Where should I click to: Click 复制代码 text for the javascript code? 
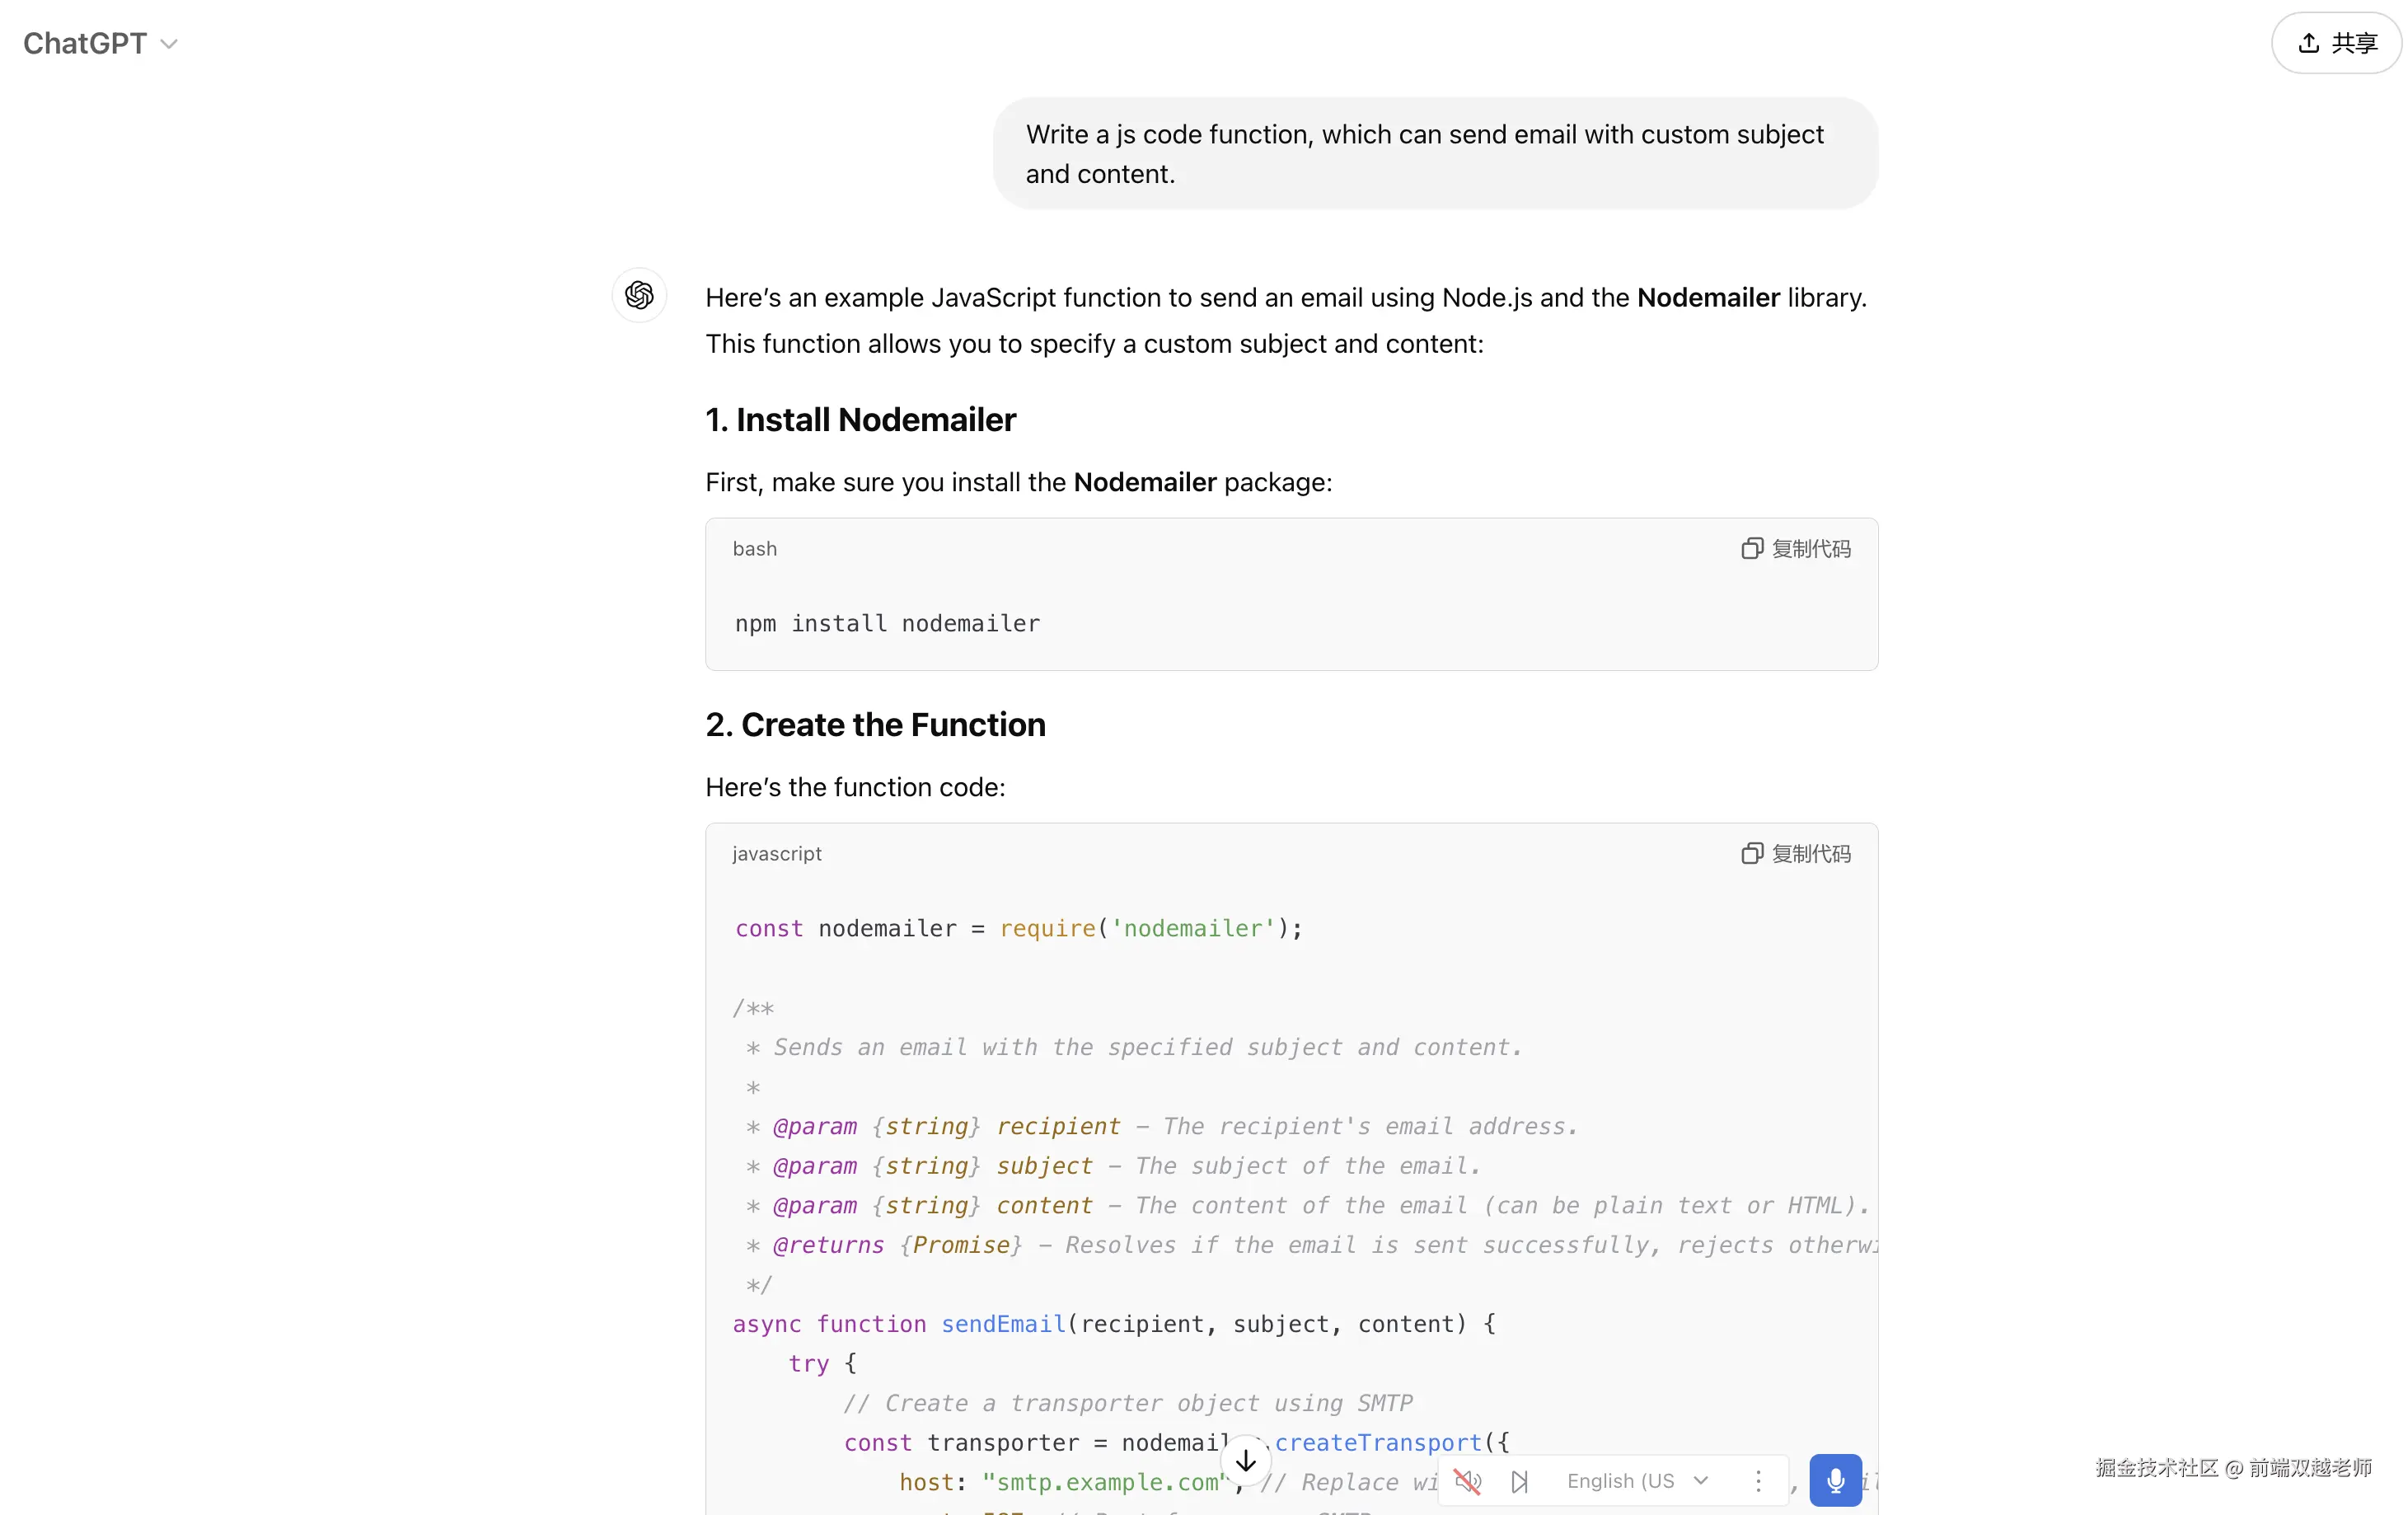pos(1811,853)
